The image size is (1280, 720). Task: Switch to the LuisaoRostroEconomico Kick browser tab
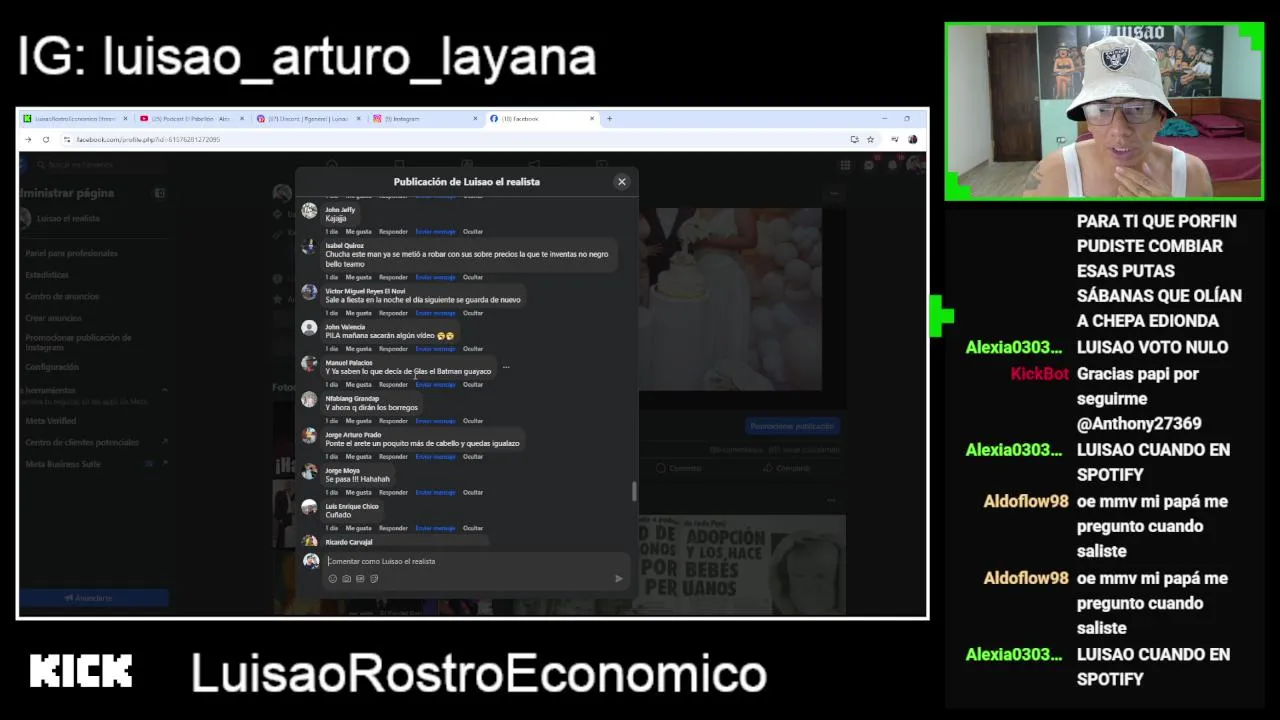tap(75, 119)
